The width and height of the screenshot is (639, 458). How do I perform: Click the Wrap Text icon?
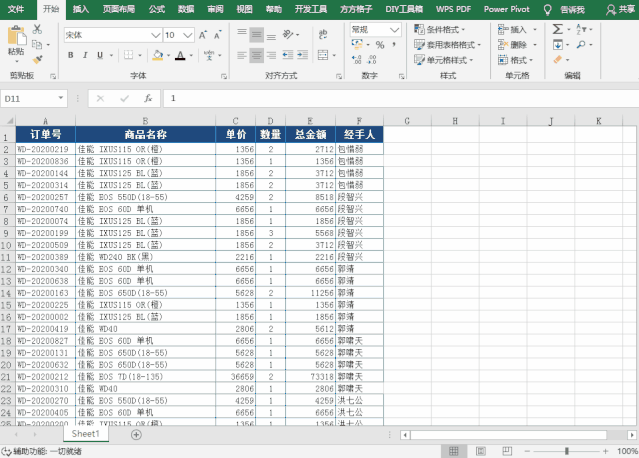pyautogui.click(x=323, y=34)
